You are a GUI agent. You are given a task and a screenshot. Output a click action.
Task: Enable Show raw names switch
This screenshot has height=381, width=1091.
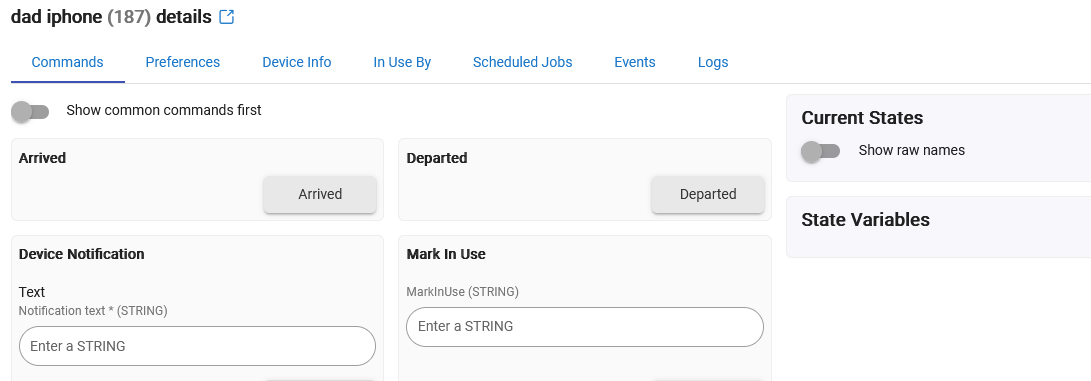tap(821, 151)
